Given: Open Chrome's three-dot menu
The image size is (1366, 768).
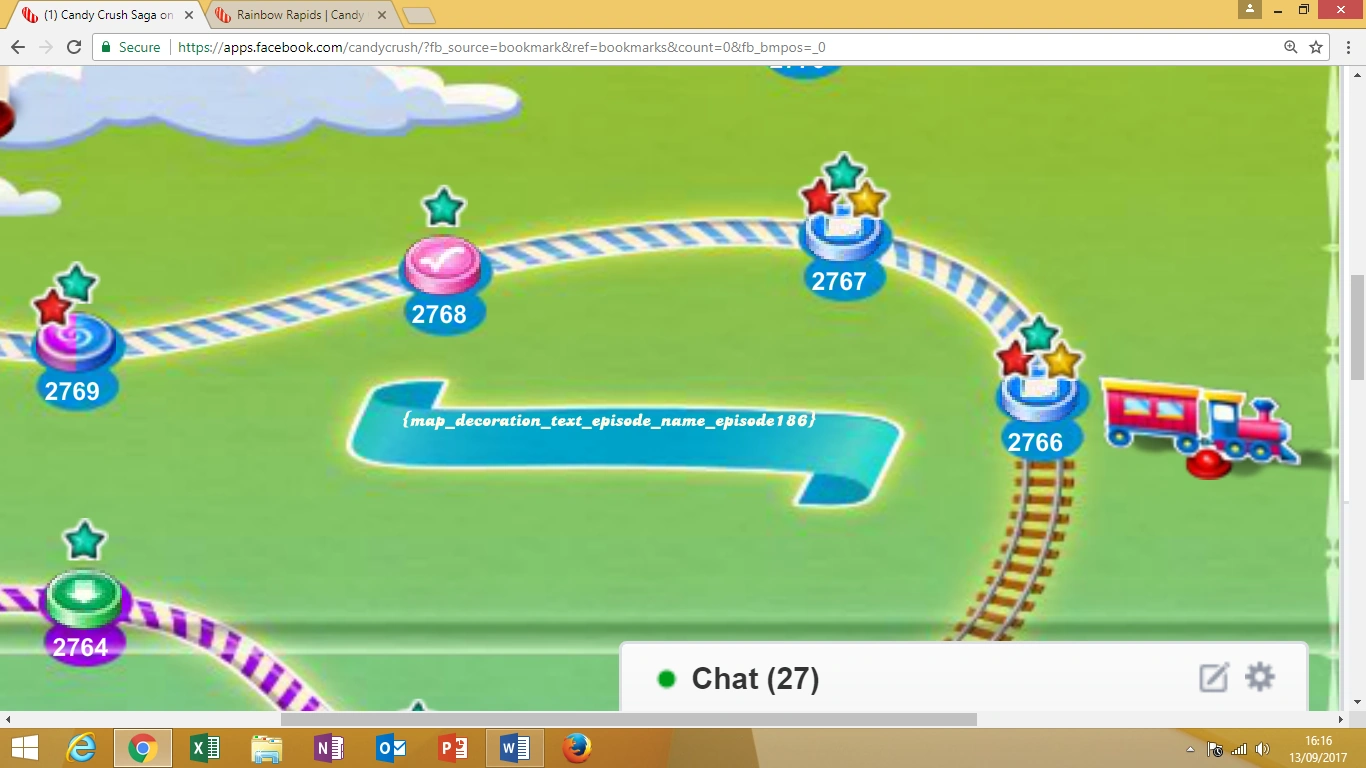Looking at the screenshot, I should click(x=1347, y=47).
